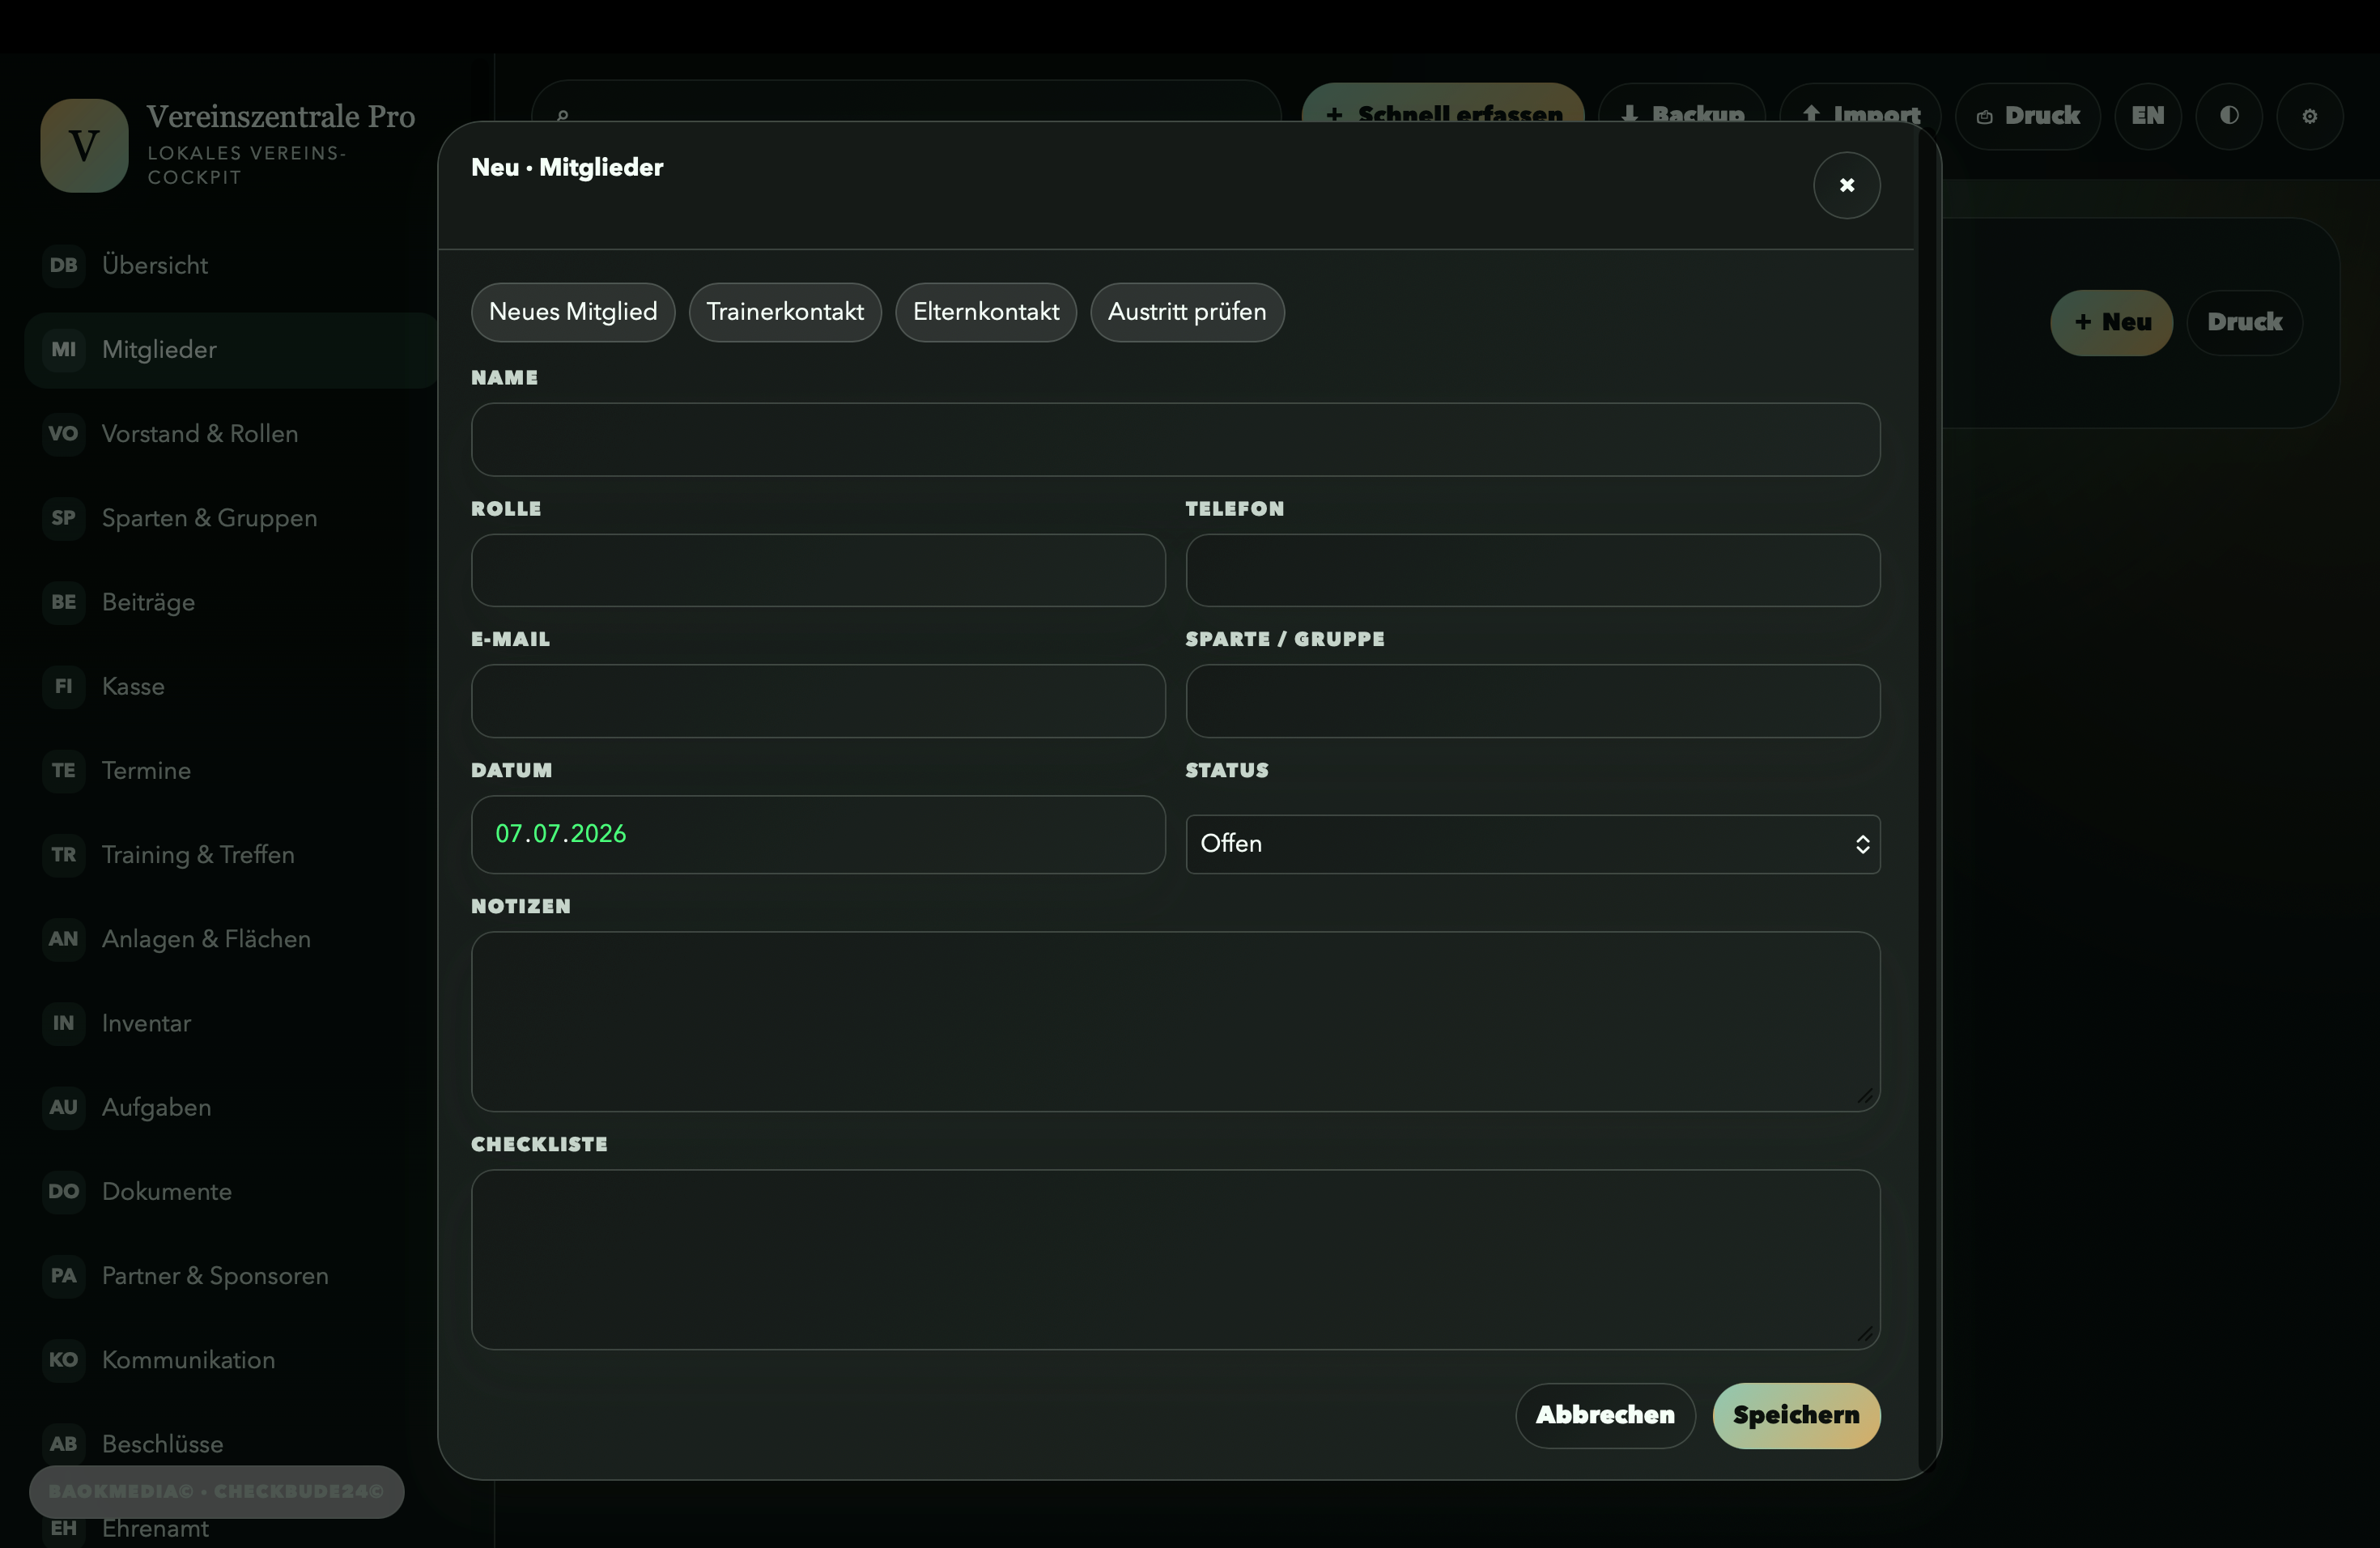The width and height of the screenshot is (2380, 1548).
Task: Click inside the Checkliste text area
Action: (1175, 1259)
